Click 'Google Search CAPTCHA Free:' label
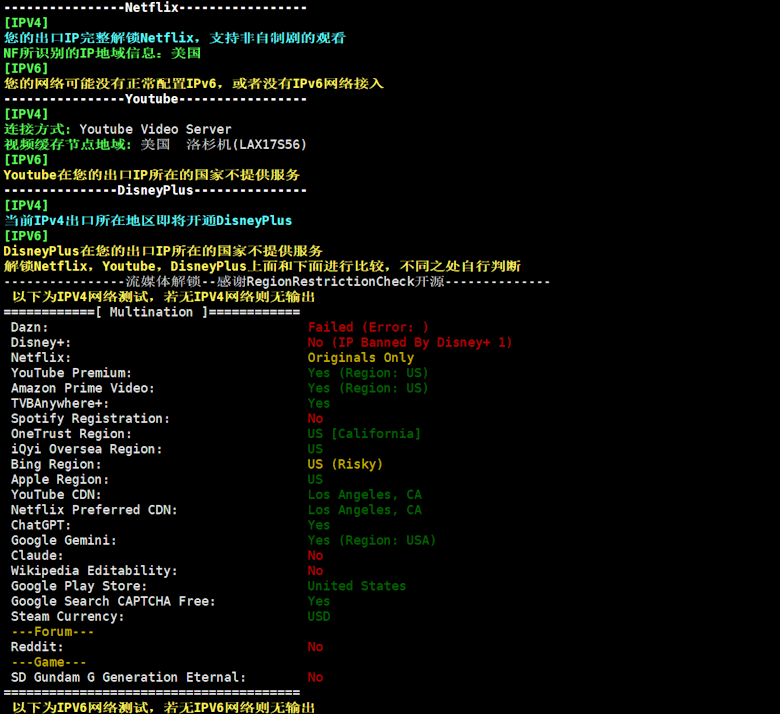780x714 pixels. (113, 602)
